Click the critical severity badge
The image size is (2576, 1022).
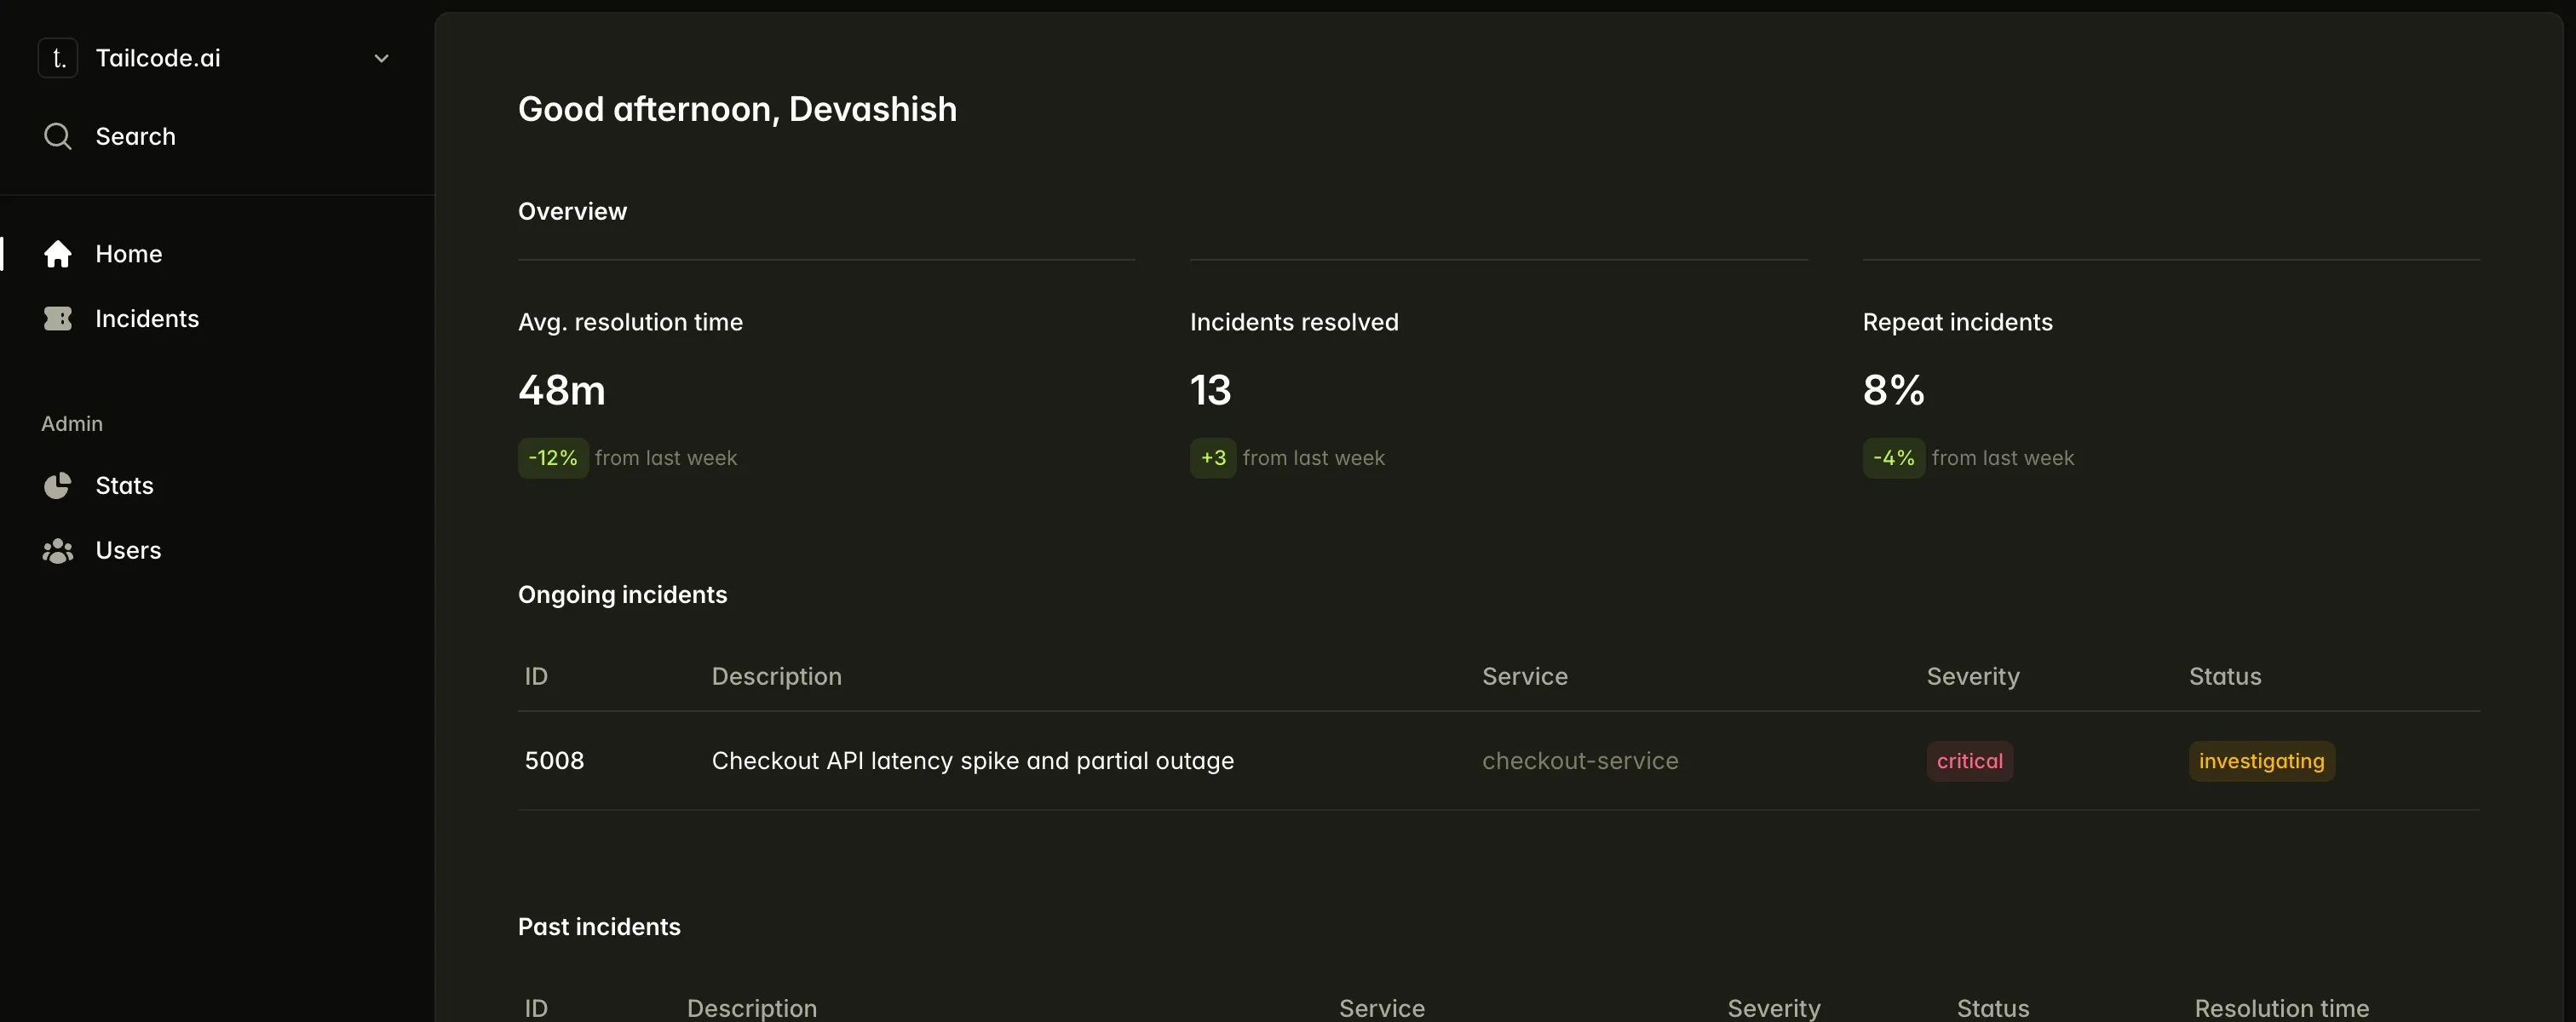tap(1969, 761)
